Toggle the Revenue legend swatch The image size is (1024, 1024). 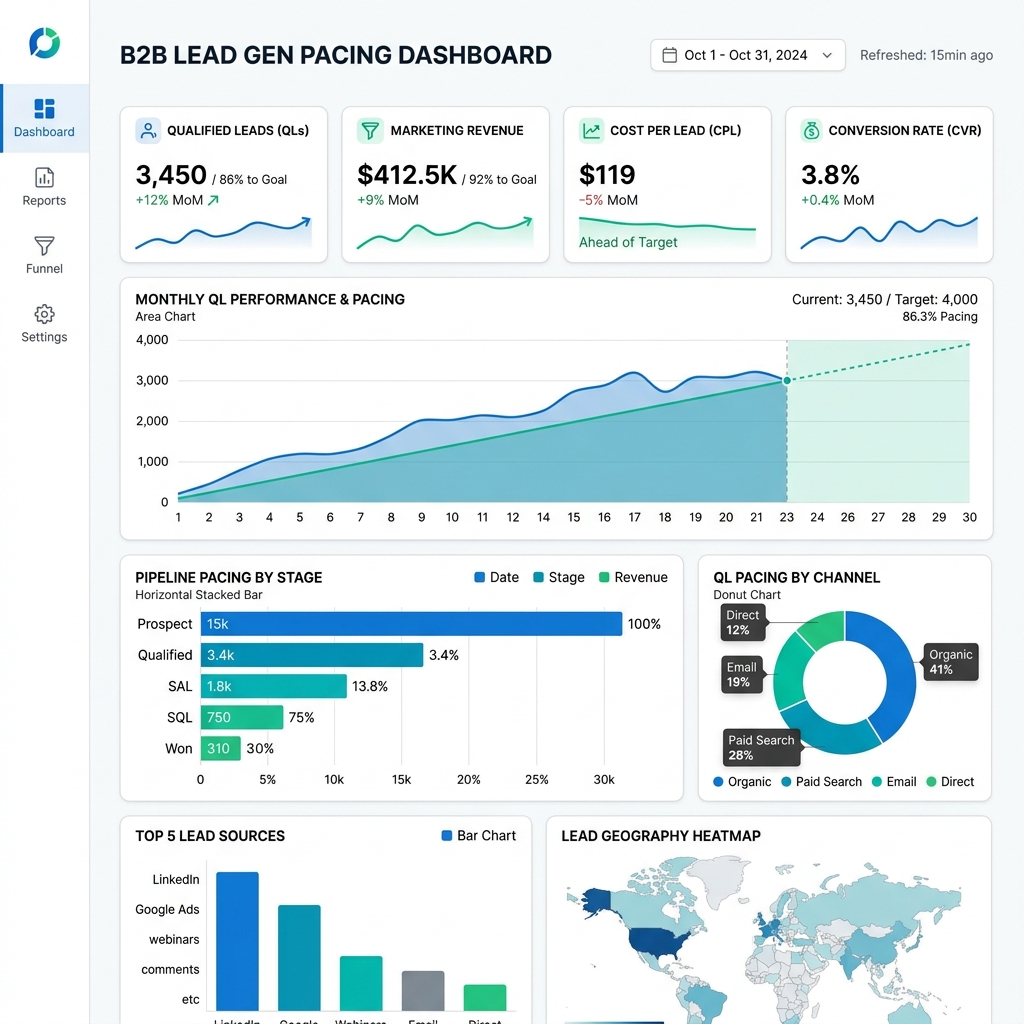pyautogui.click(x=604, y=577)
